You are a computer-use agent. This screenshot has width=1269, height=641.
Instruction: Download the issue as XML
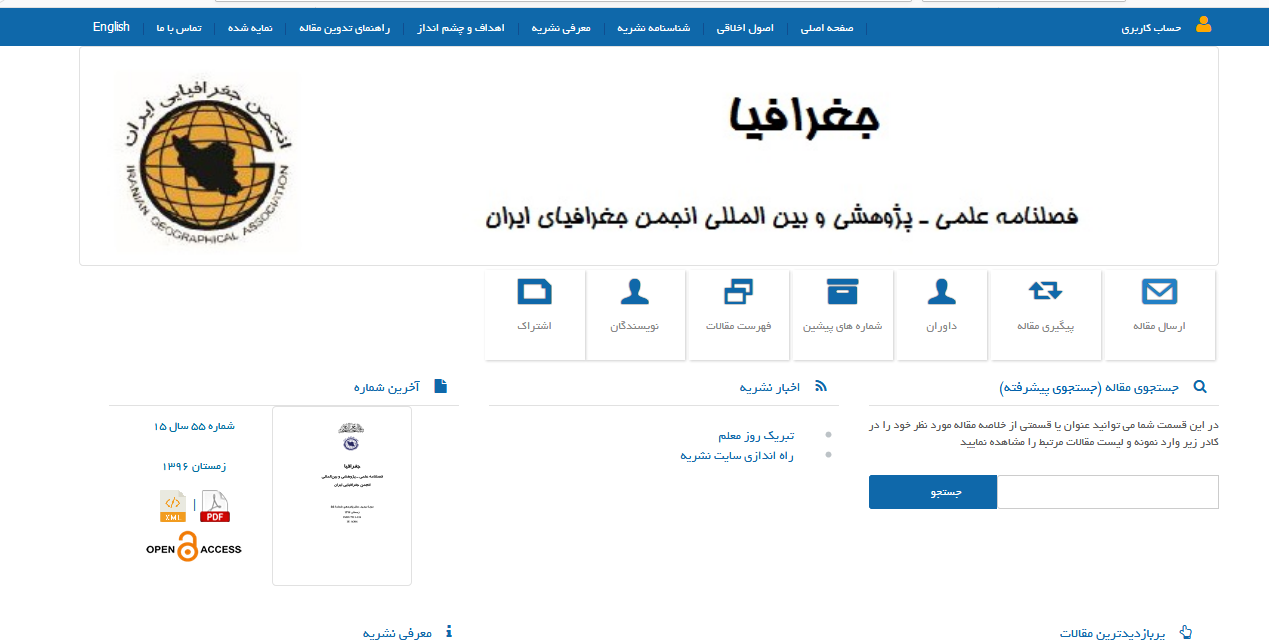[x=173, y=507]
